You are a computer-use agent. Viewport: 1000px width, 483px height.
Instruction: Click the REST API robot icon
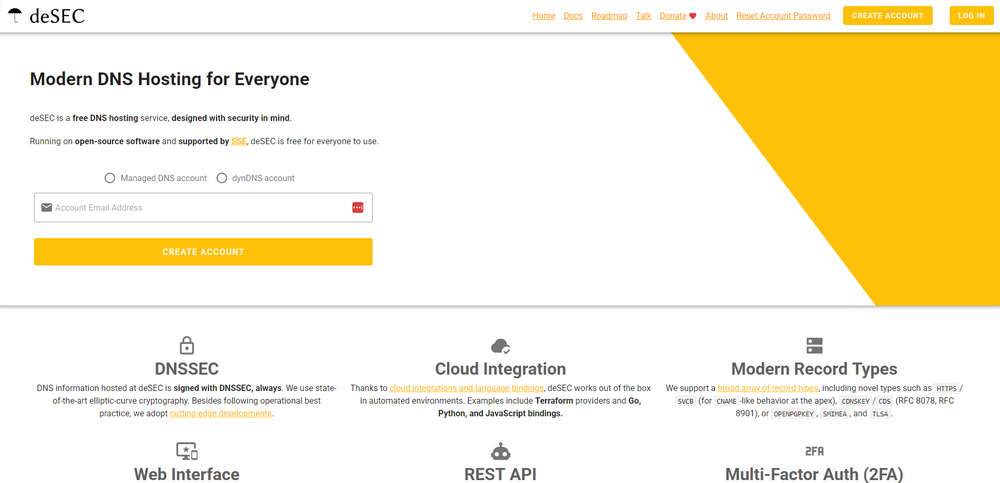tap(501, 452)
